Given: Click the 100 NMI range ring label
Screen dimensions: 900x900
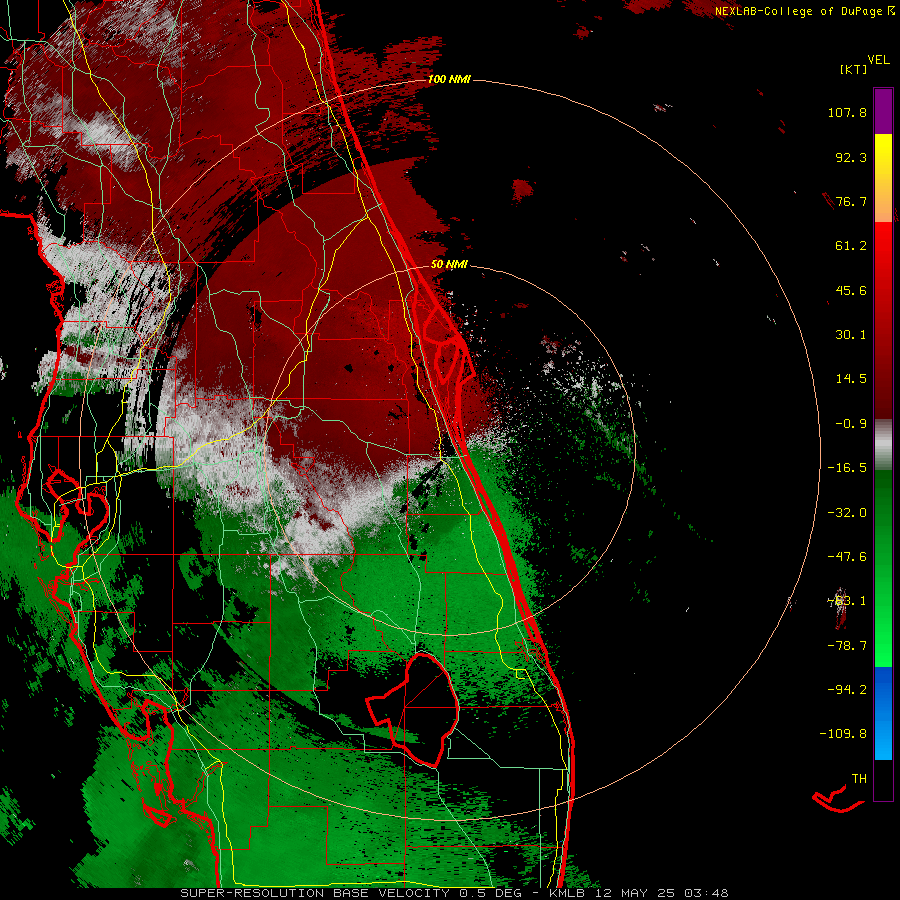Looking at the screenshot, I should coord(449,79).
